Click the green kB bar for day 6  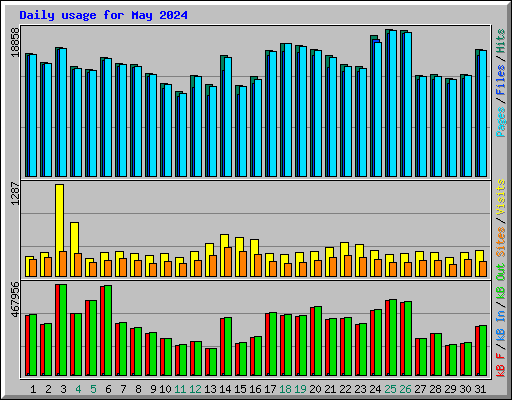tap(108, 330)
